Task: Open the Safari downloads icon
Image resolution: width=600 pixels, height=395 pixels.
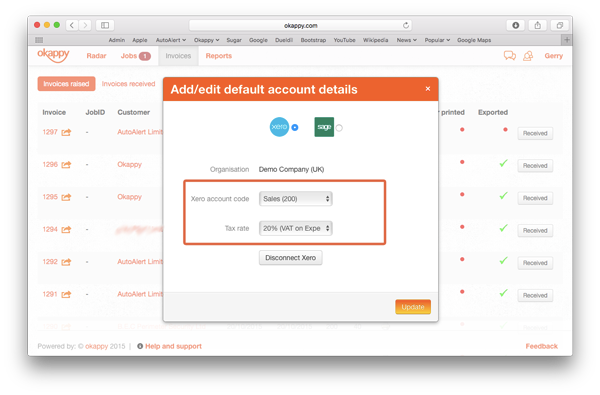Action: point(515,25)
